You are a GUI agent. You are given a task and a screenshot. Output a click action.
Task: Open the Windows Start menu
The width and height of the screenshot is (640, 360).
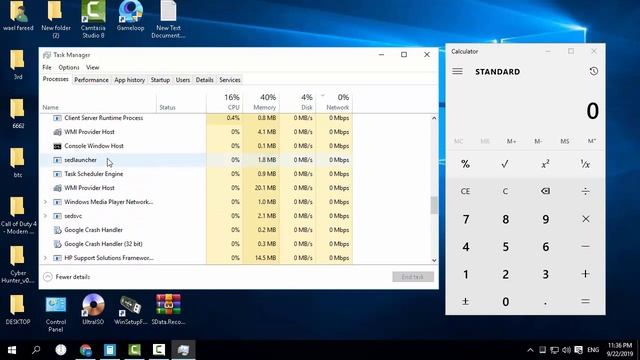coord(12,350)
